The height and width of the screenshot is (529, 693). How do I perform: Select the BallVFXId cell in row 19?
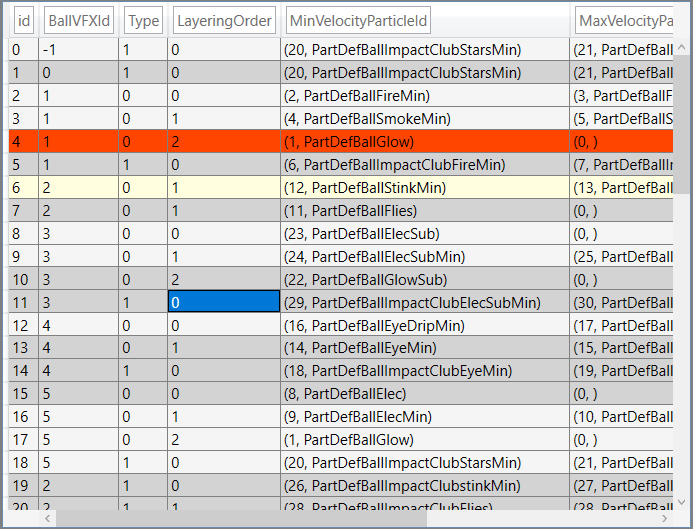tap(78, 485)
